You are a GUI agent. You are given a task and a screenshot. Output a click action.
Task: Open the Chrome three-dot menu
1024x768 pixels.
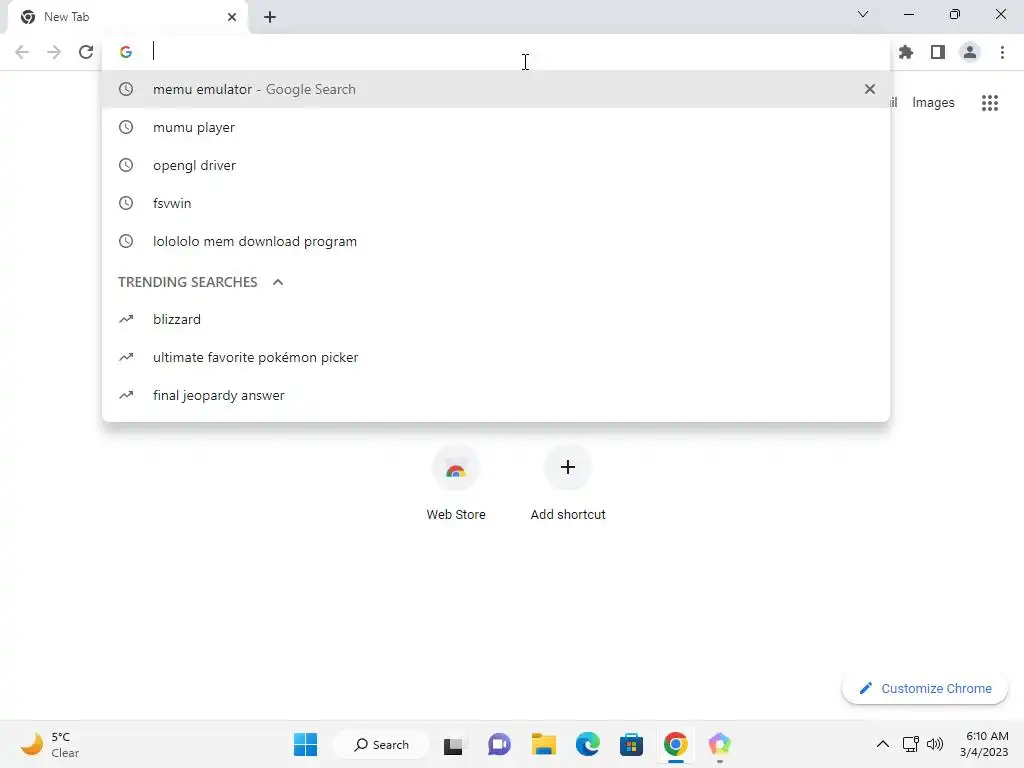1002,52
